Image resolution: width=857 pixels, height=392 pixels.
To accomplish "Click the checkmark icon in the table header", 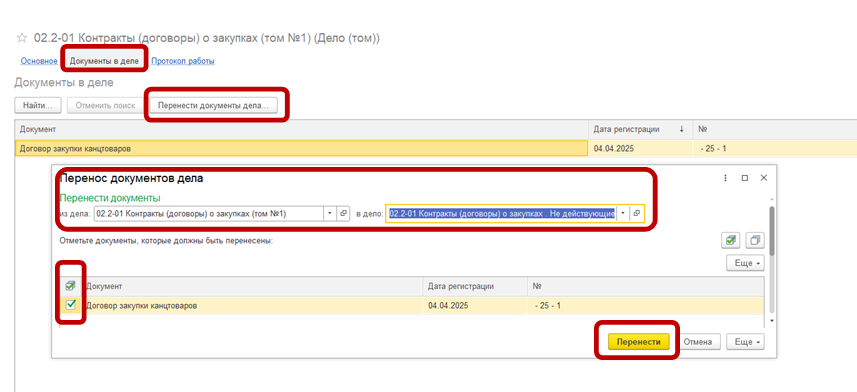I will [x=70, y=286].
